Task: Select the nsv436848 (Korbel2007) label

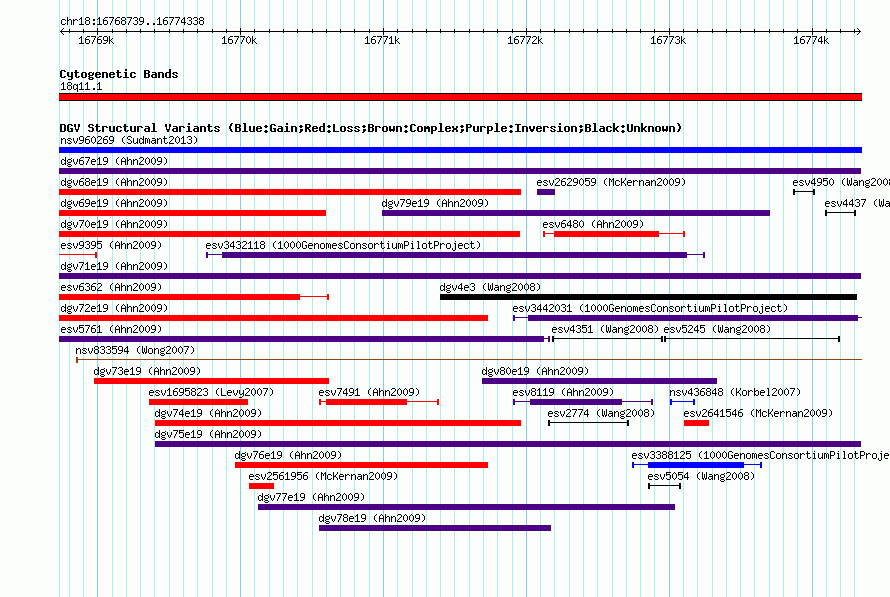Action: coord(735,392)
